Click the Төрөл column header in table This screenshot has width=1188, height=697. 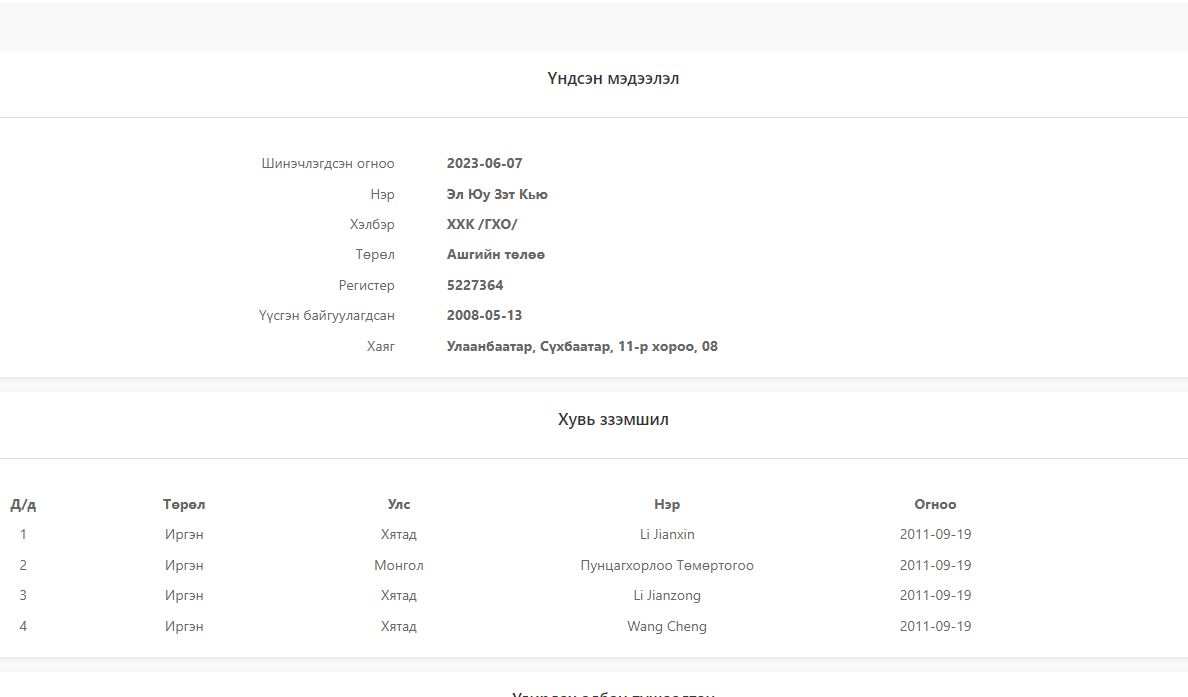pos(184,504)
